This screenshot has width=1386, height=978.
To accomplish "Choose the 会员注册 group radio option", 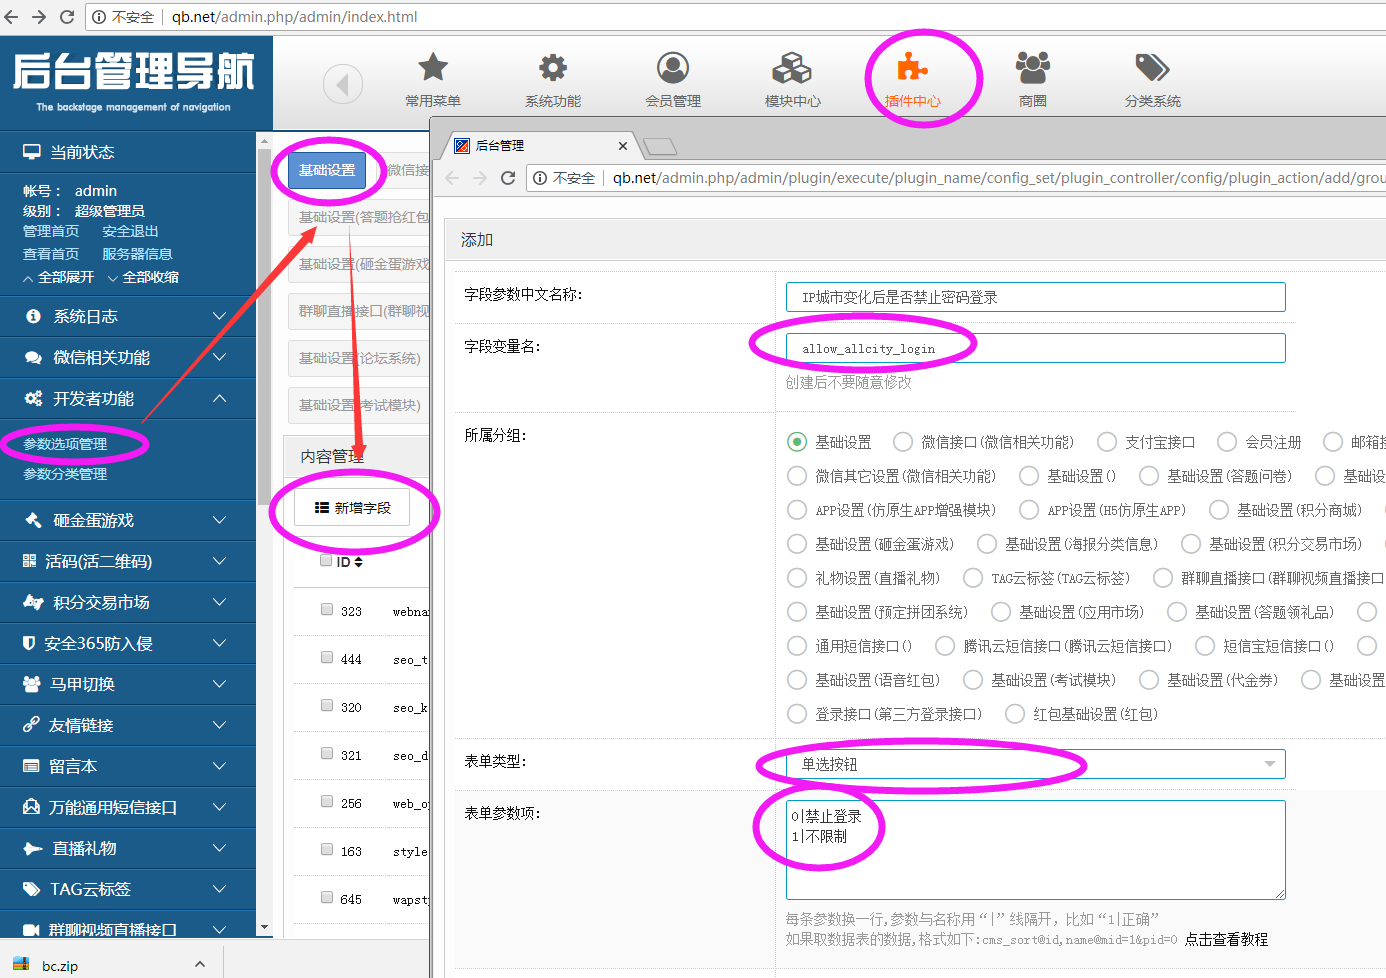I will pyautogui.click(x=1227, y=442).
